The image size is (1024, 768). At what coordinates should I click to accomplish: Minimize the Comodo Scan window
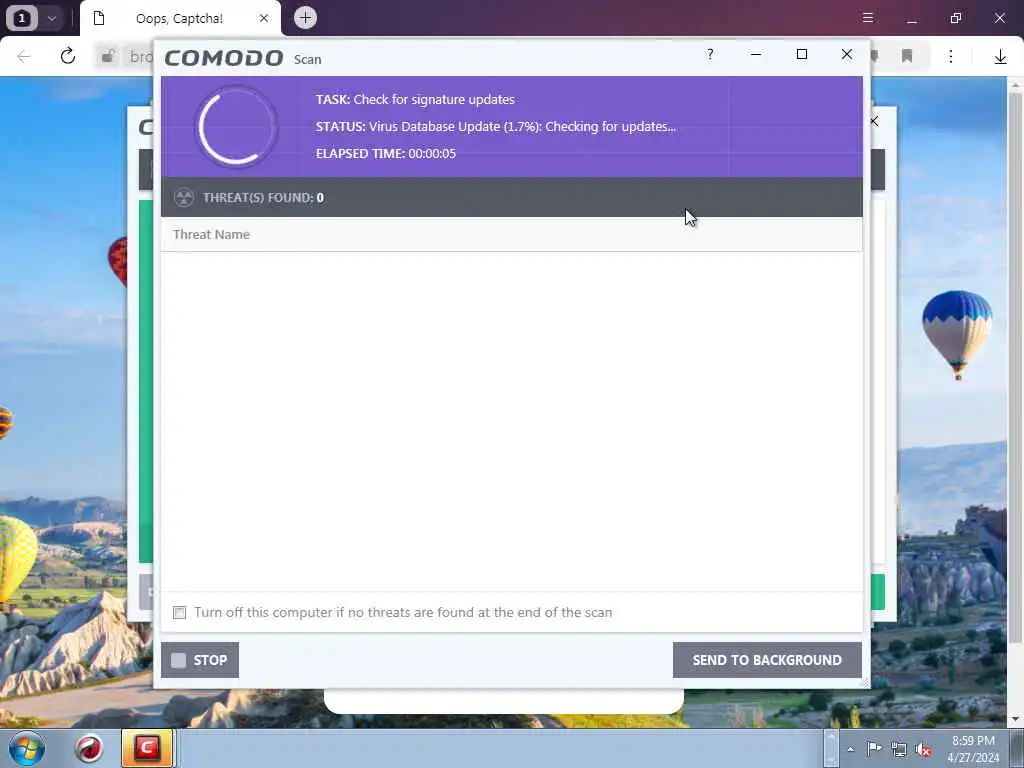tap(756, 54)
